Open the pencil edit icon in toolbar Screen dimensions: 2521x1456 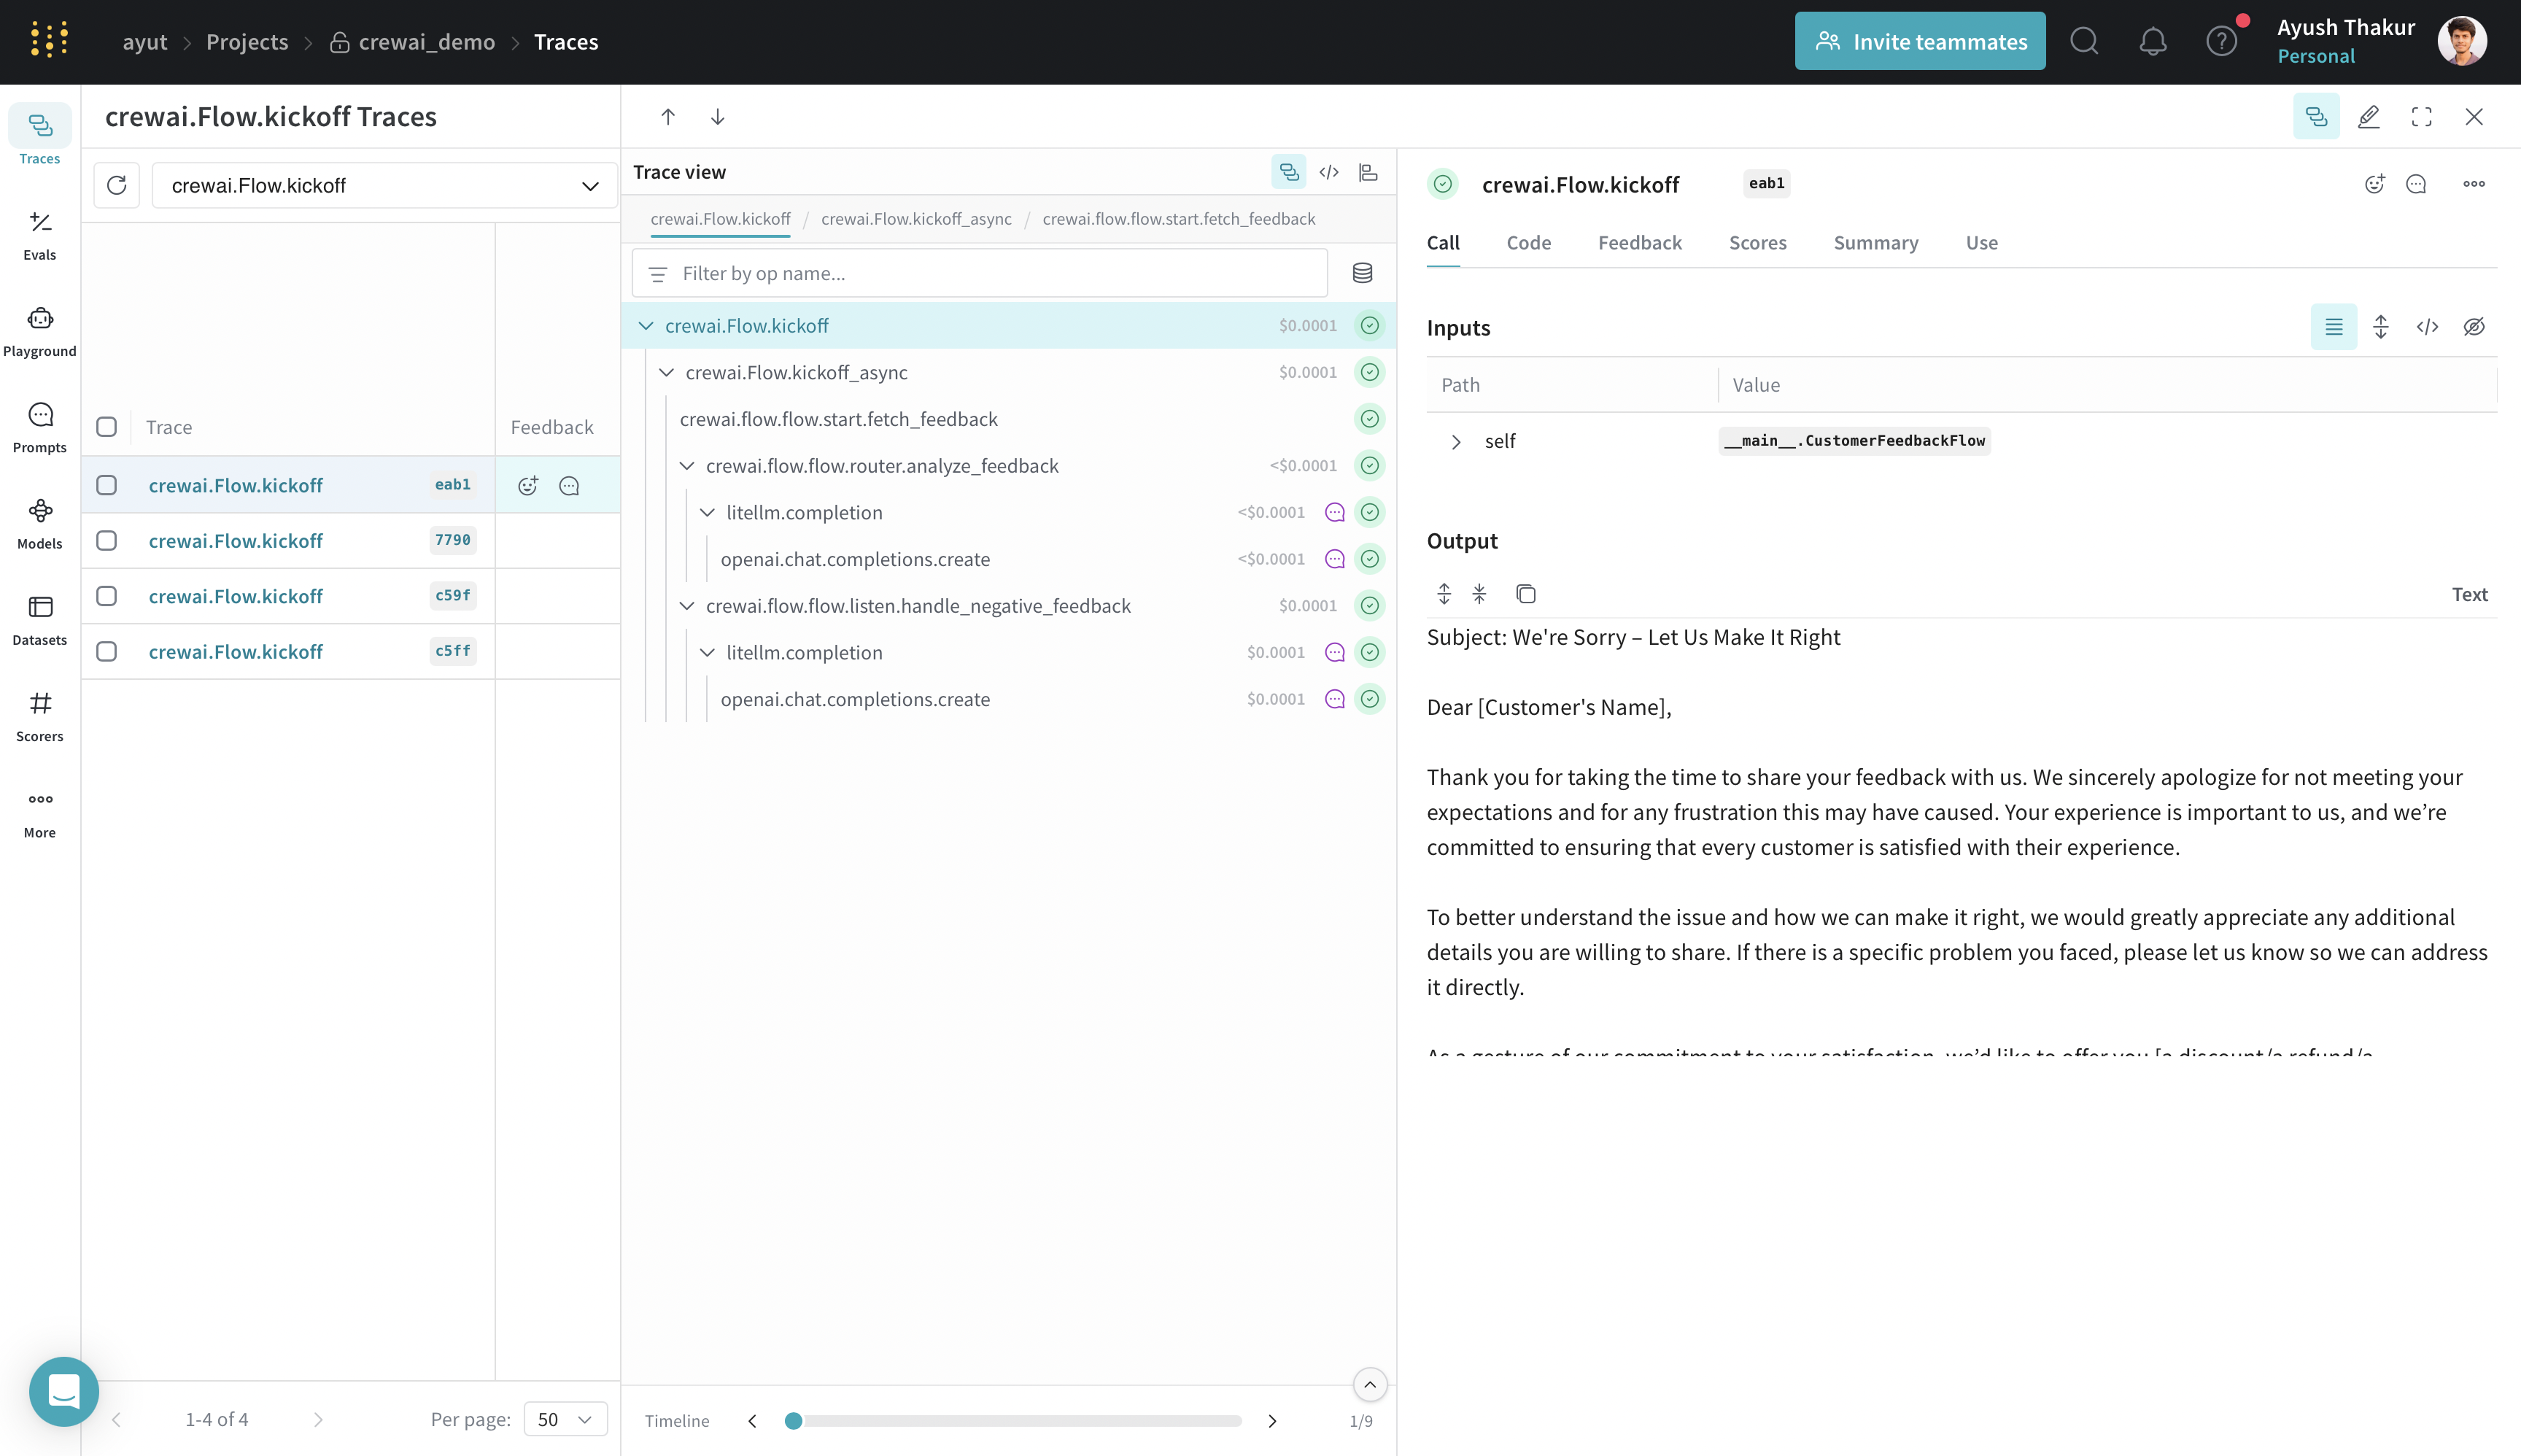point(2369,117)
